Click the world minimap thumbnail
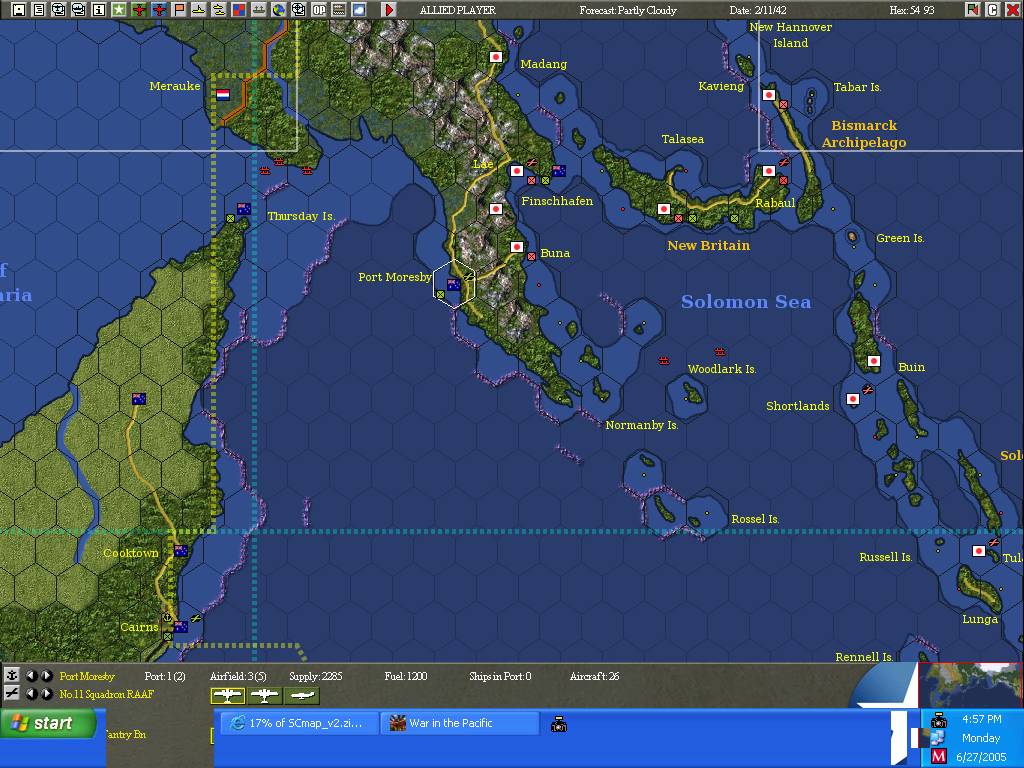1024x768 pixels. tap(970, 684)
